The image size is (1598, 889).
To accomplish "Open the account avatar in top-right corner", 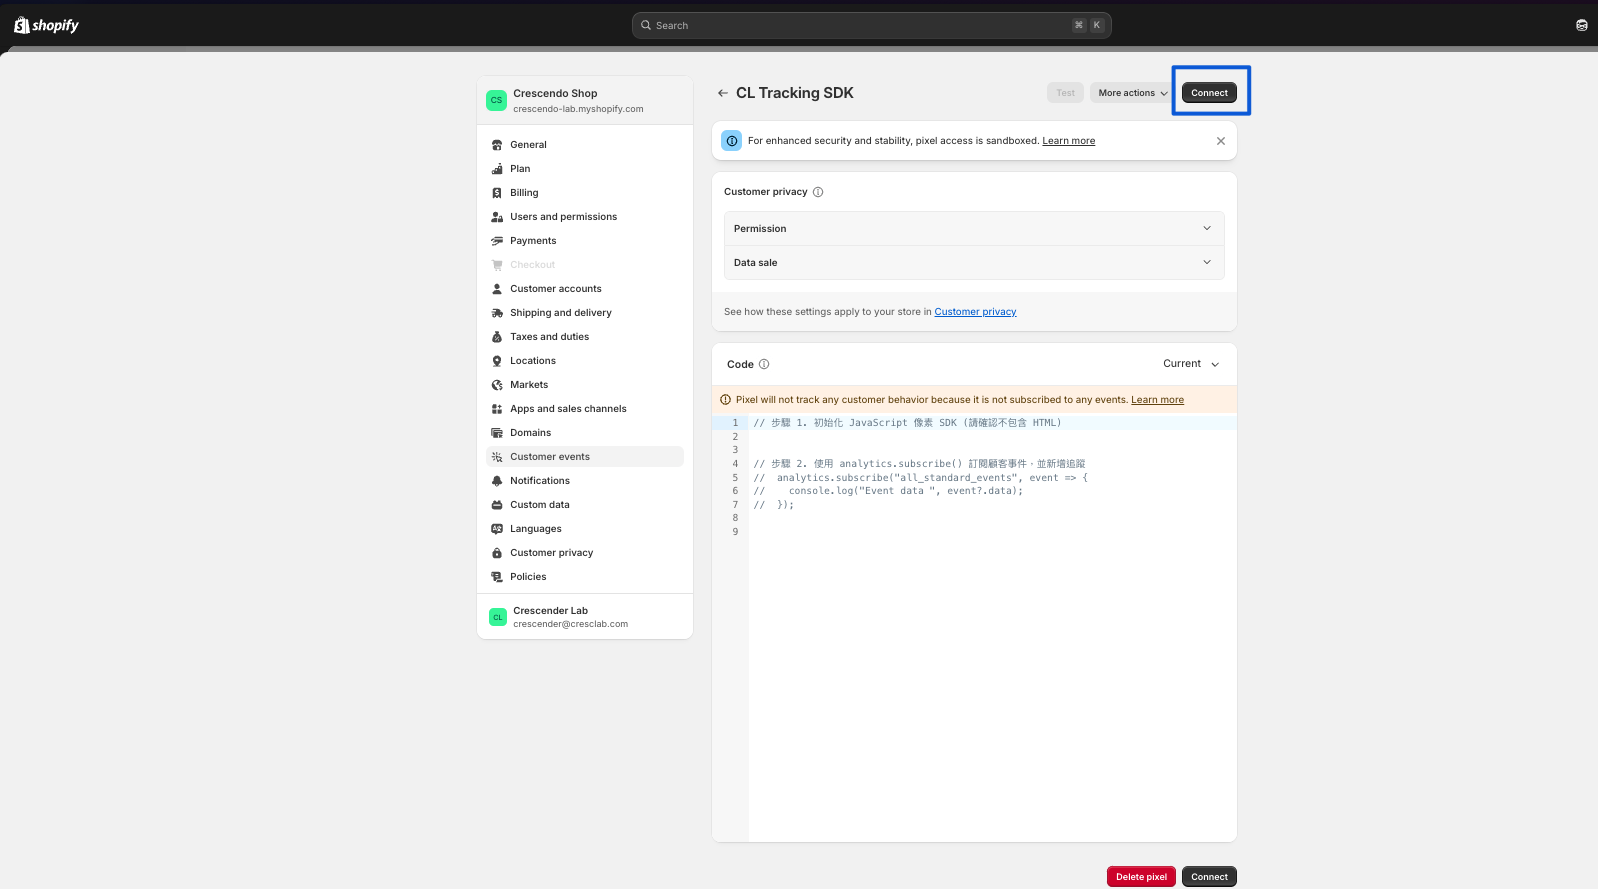I will point(1581,25).
